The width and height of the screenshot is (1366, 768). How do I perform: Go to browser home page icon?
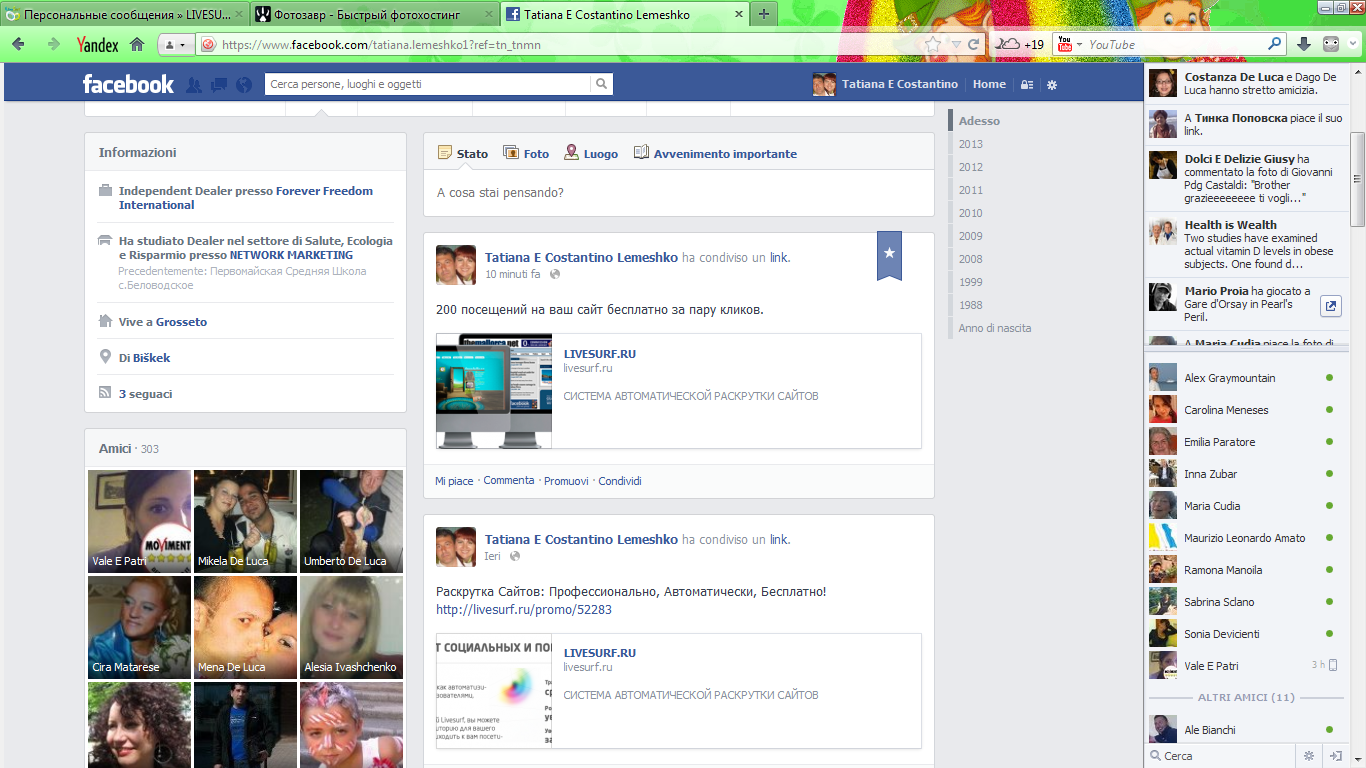coord(137,44)
